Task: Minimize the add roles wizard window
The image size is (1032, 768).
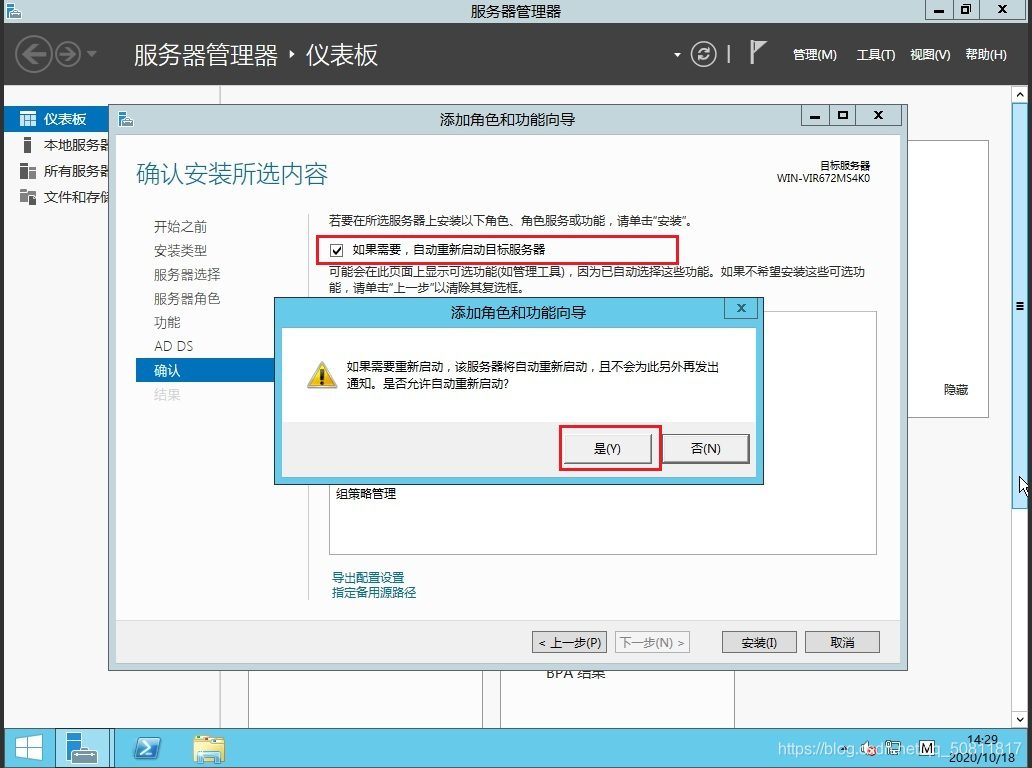Action: (815, 116)
